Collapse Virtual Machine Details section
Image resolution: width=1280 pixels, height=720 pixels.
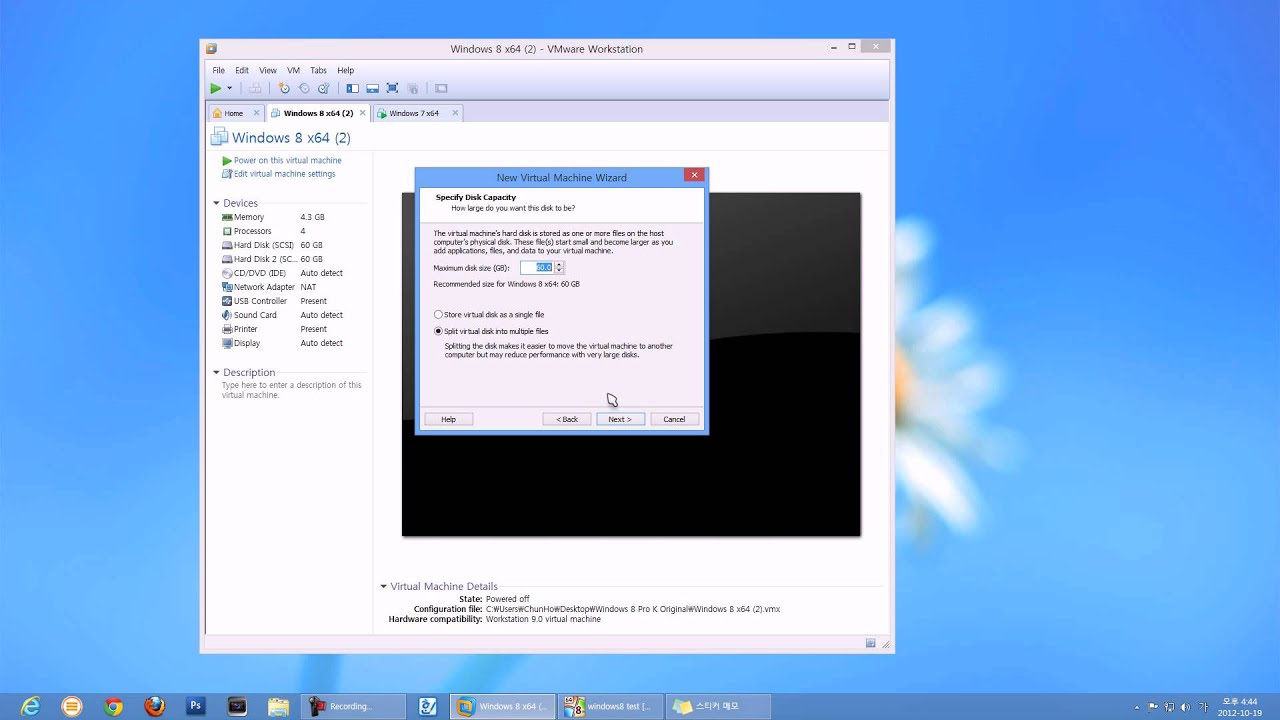(x=383, y=586)
